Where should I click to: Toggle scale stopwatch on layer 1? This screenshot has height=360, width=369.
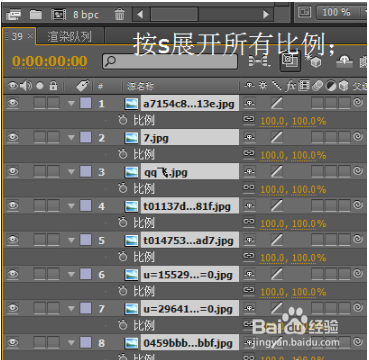123,120
